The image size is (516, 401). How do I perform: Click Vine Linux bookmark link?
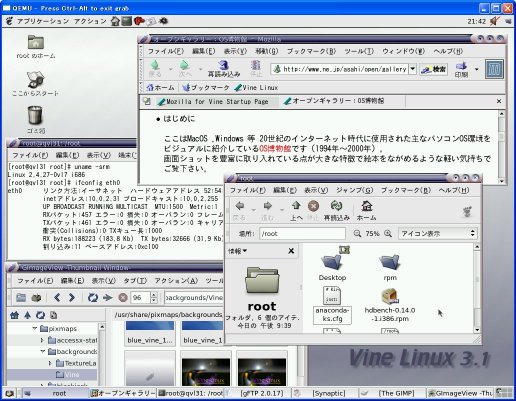coord(256,88)
